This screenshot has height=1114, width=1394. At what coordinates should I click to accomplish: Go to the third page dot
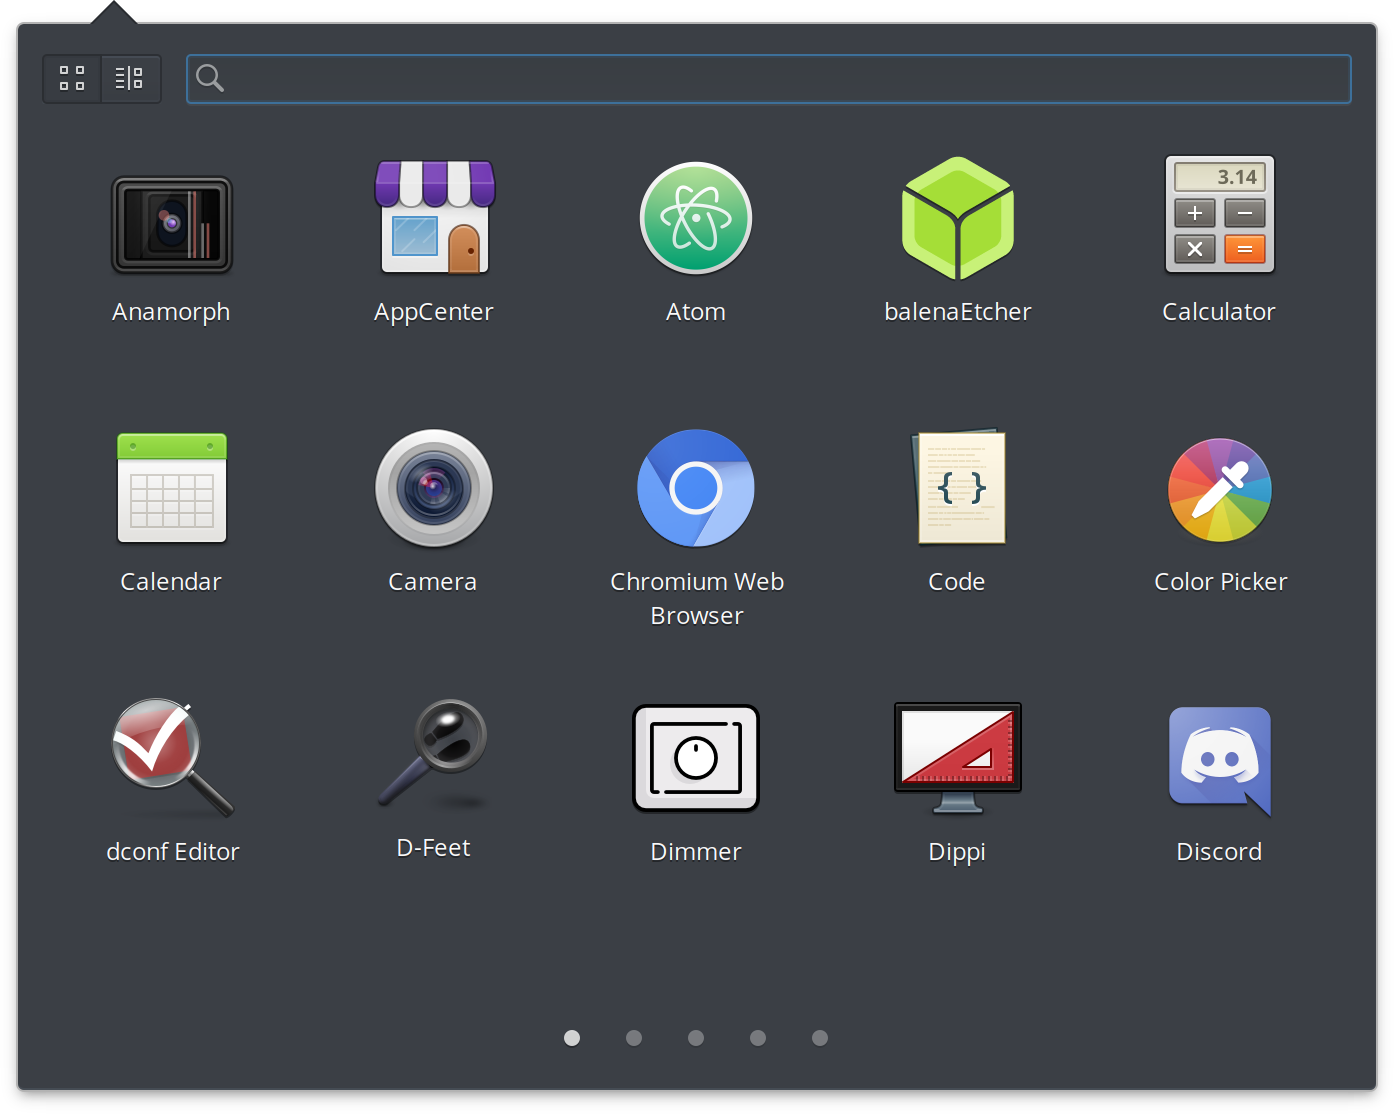coord(696,1038)
